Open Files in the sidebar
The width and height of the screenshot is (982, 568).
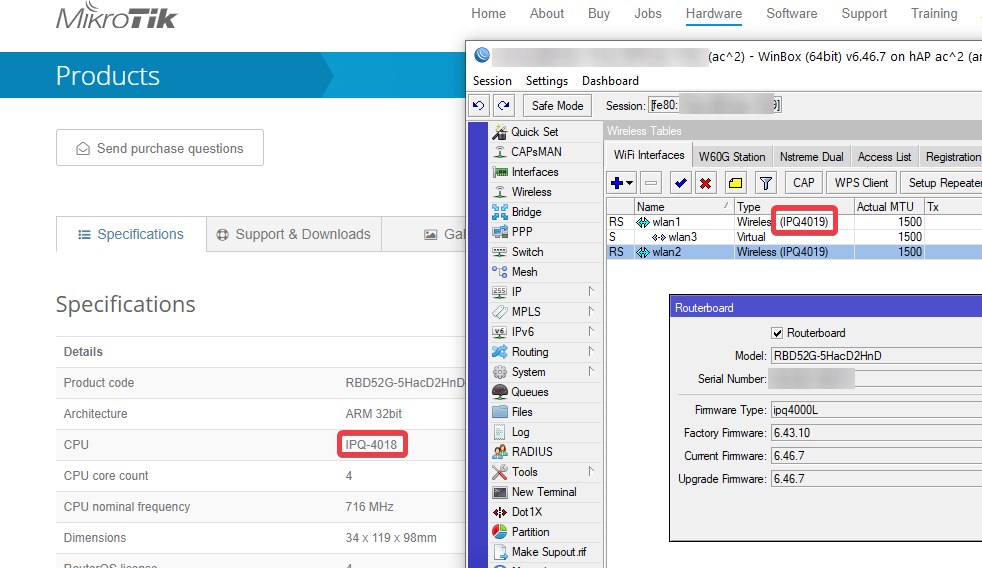pyautogui.click(x=522, y=412)
